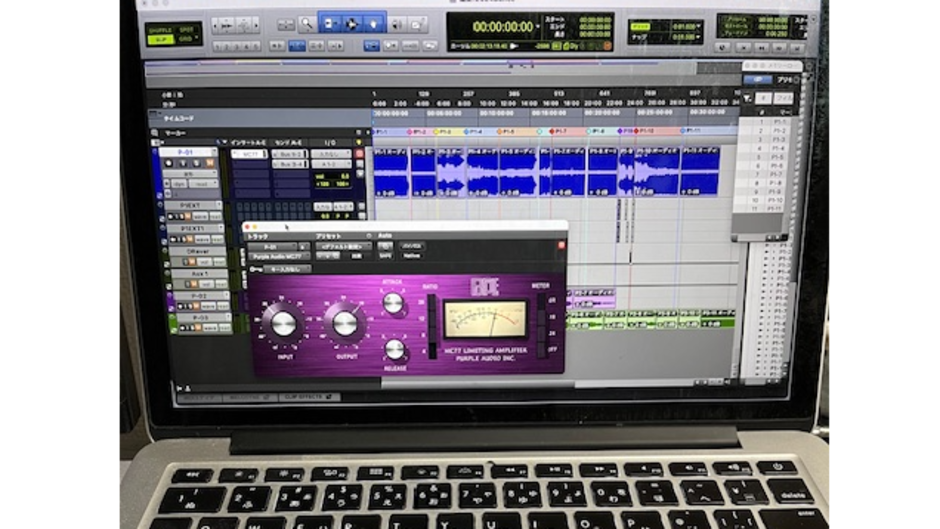This screenshot has height=529, width=940.
Task: Select ratio 4 button on MC77
Action: click(432, 350)
